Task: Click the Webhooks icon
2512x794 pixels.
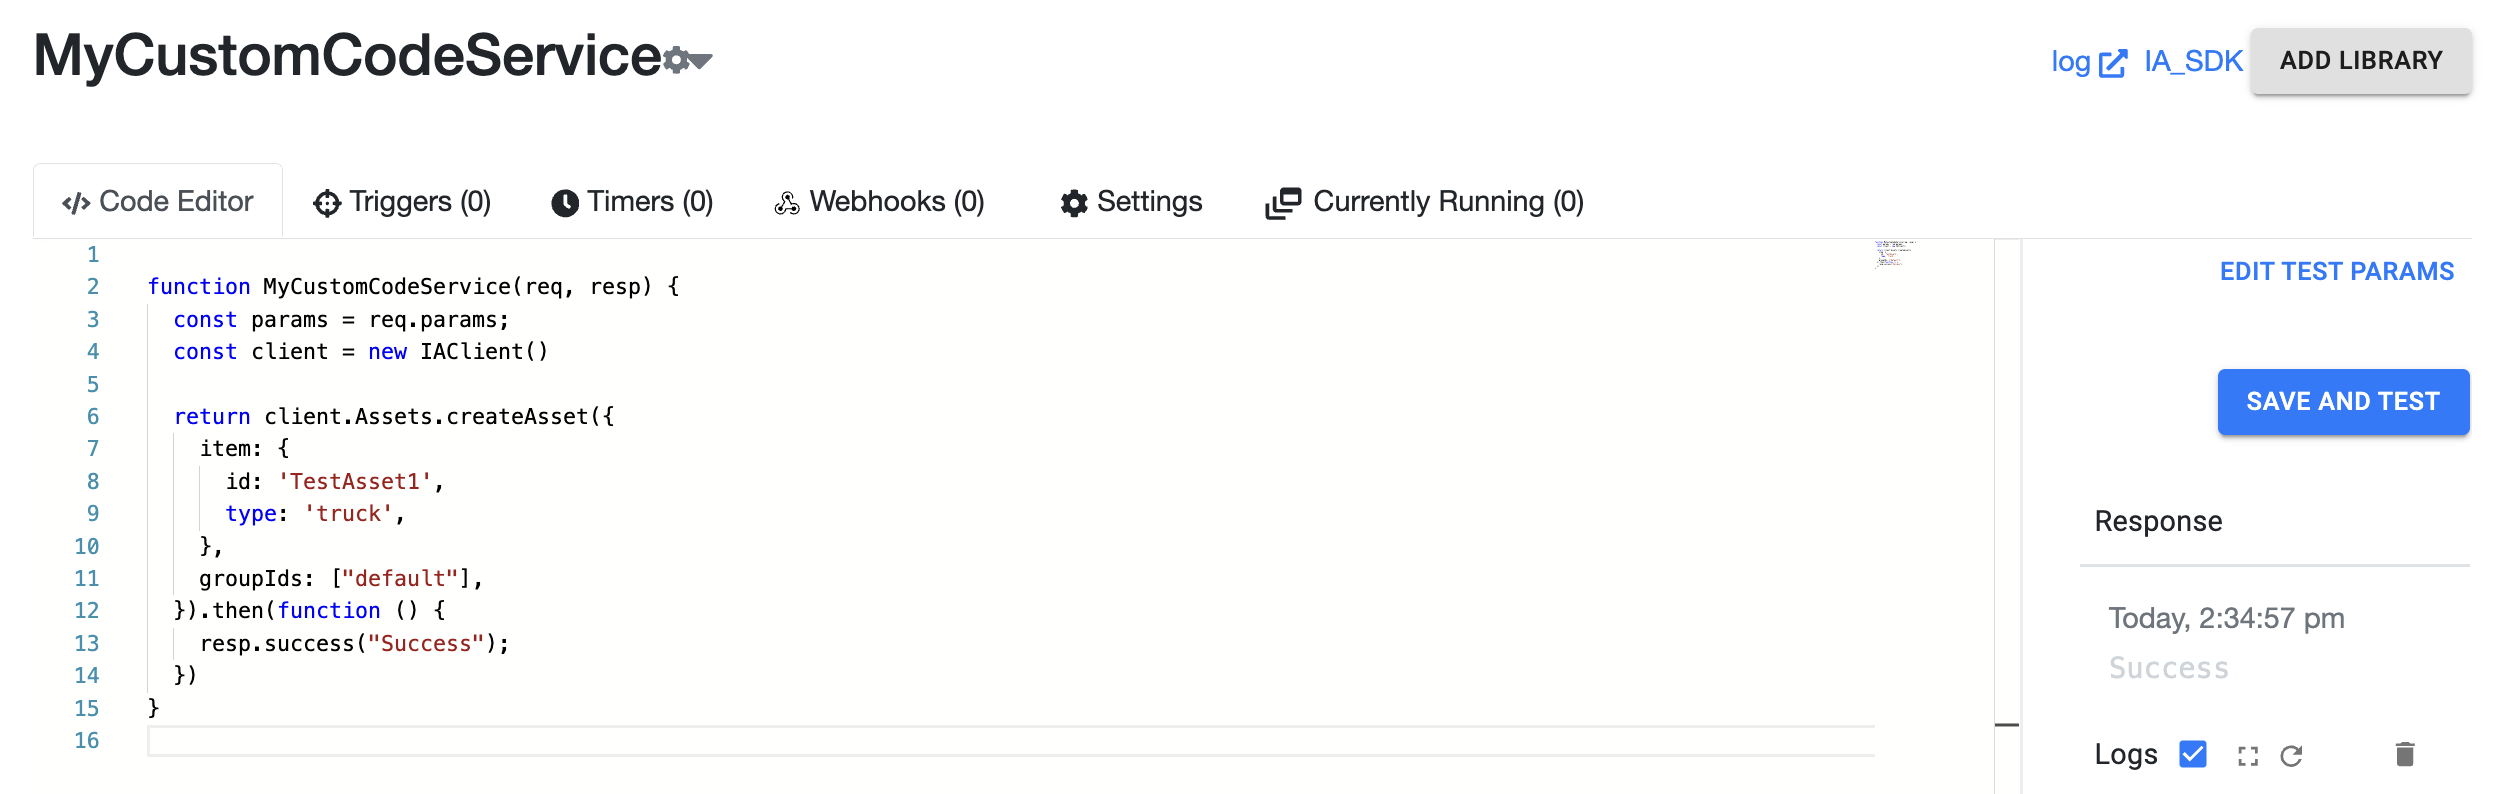Action: click(x=787, y=201)
